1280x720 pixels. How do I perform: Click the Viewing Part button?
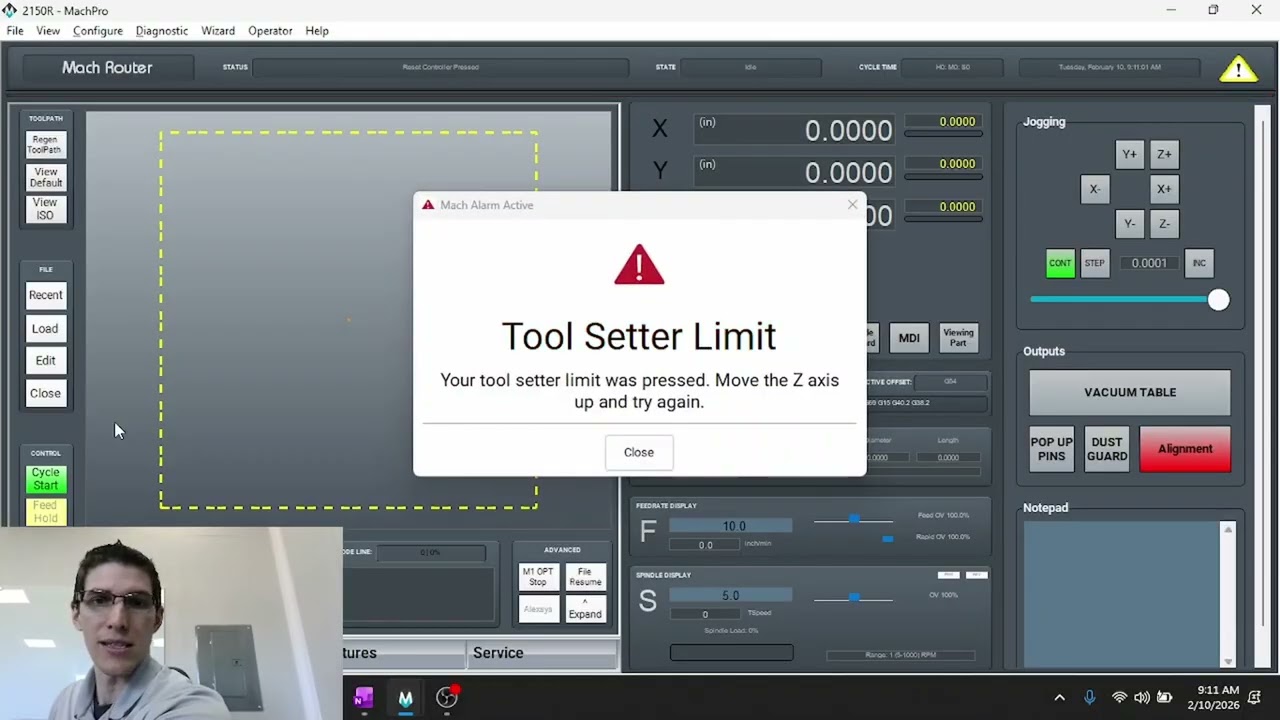click(x=958, y=338)
